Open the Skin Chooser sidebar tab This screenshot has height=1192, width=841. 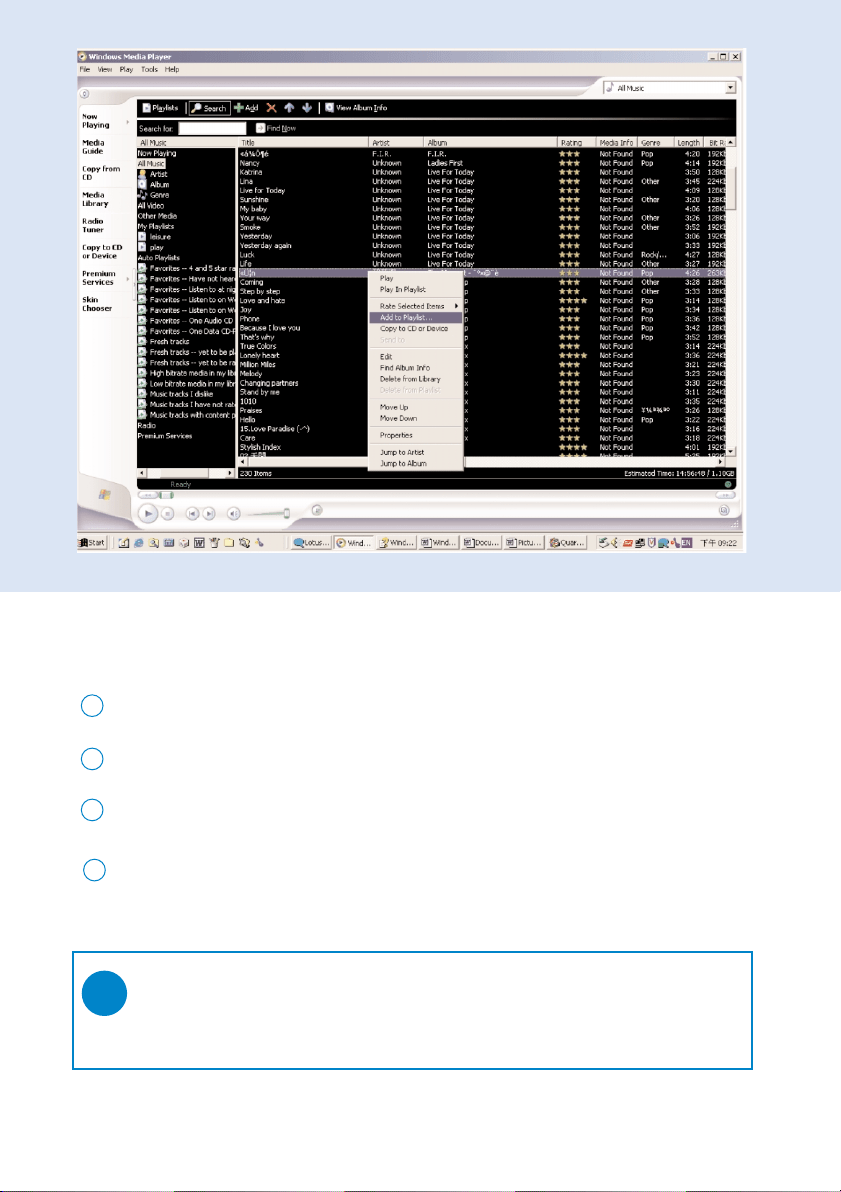[x=97, y=304]
